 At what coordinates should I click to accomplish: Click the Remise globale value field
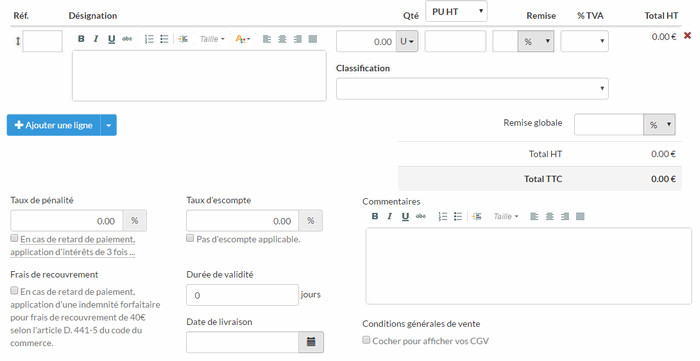(609, 124)
